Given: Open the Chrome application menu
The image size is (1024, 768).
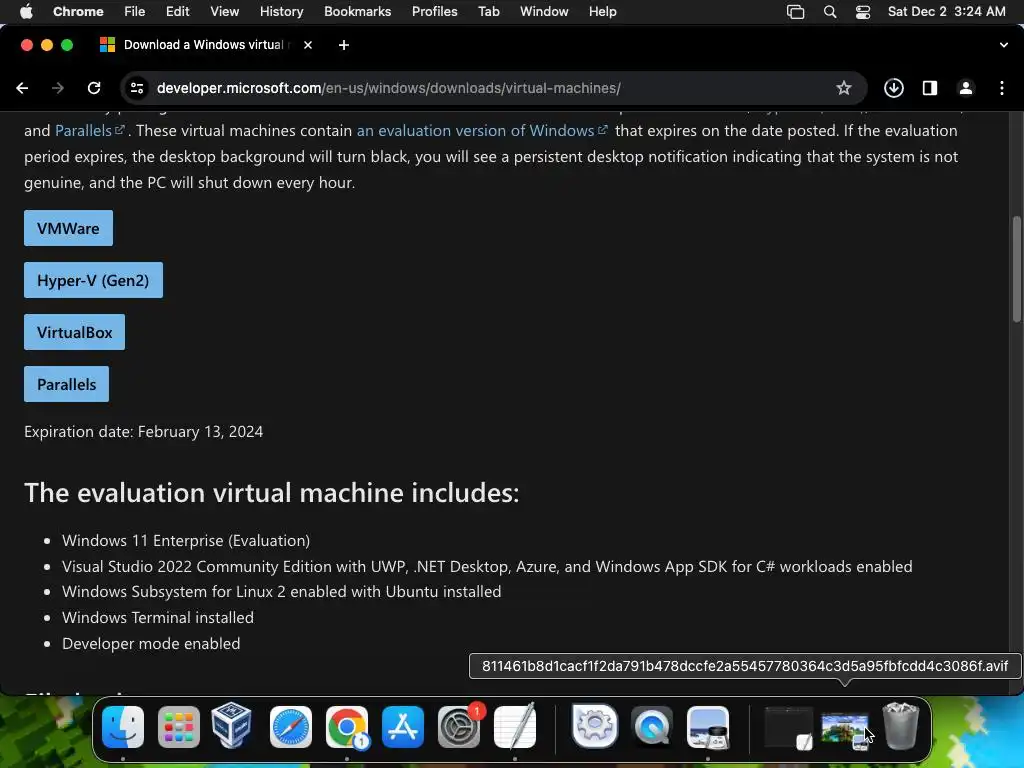Looking at the screenshot, I should [78, 12].
